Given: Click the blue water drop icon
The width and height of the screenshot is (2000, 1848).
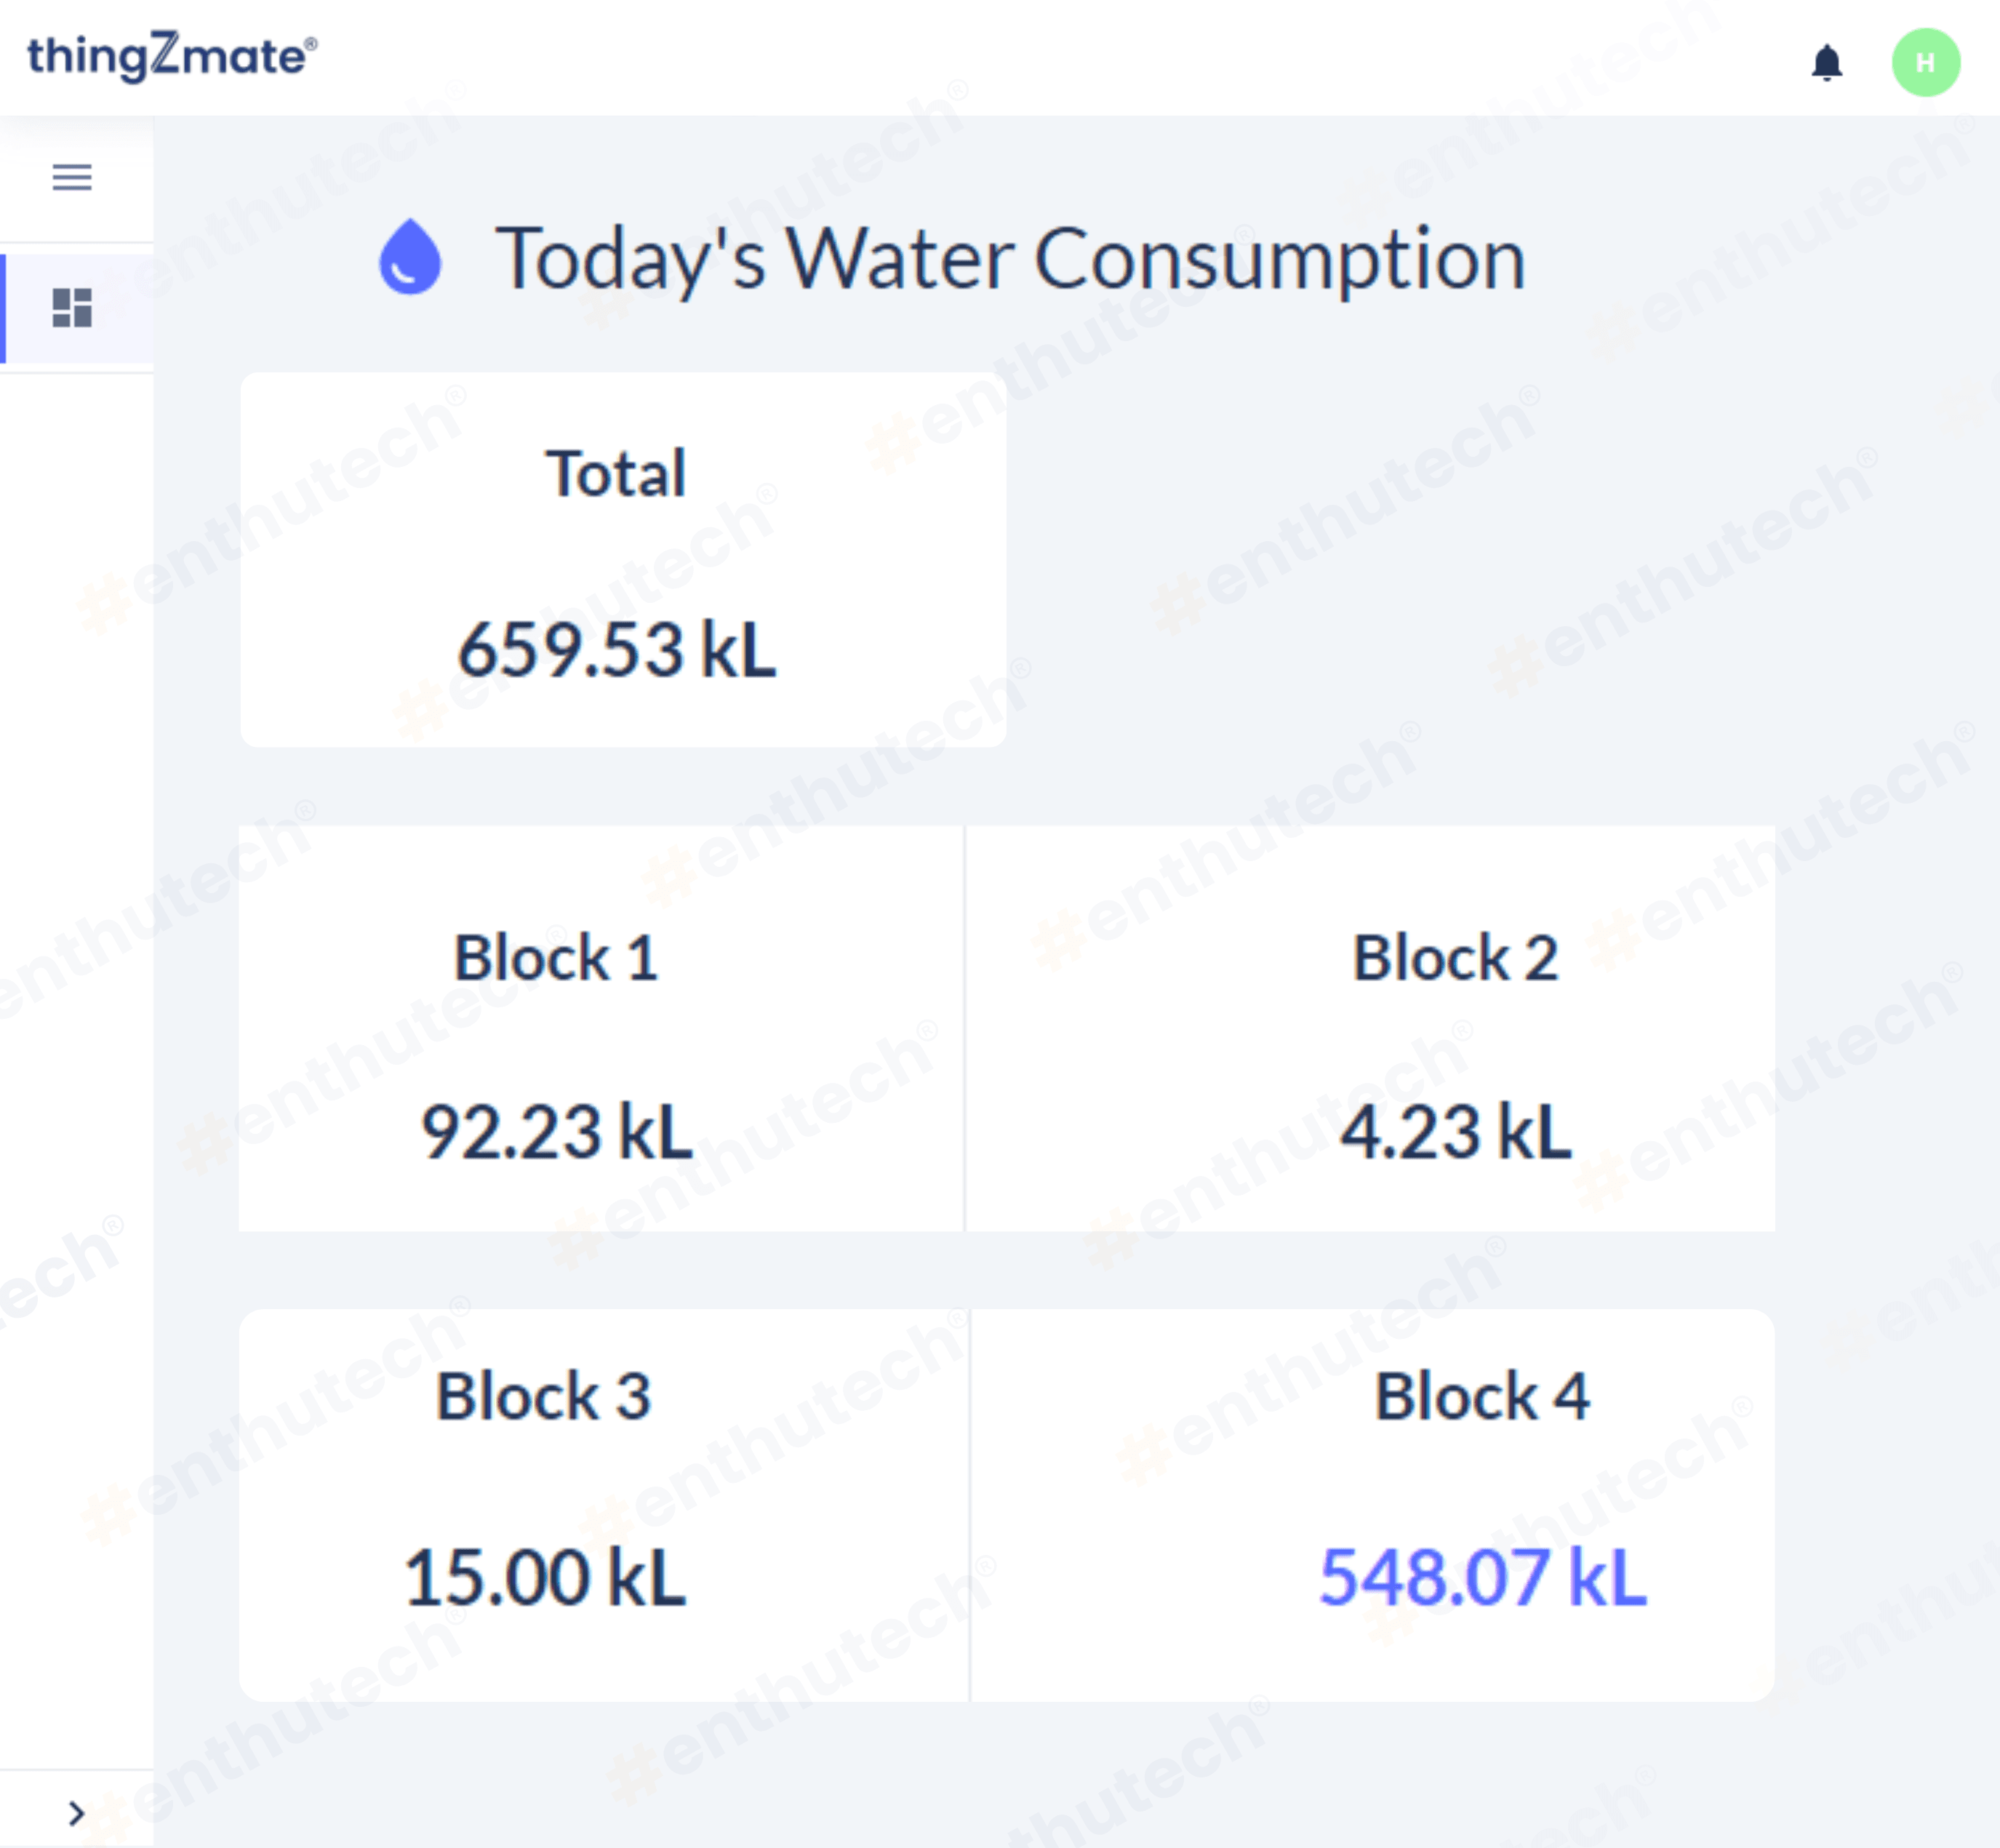Looking at the screenshot, I should point(410,258).
